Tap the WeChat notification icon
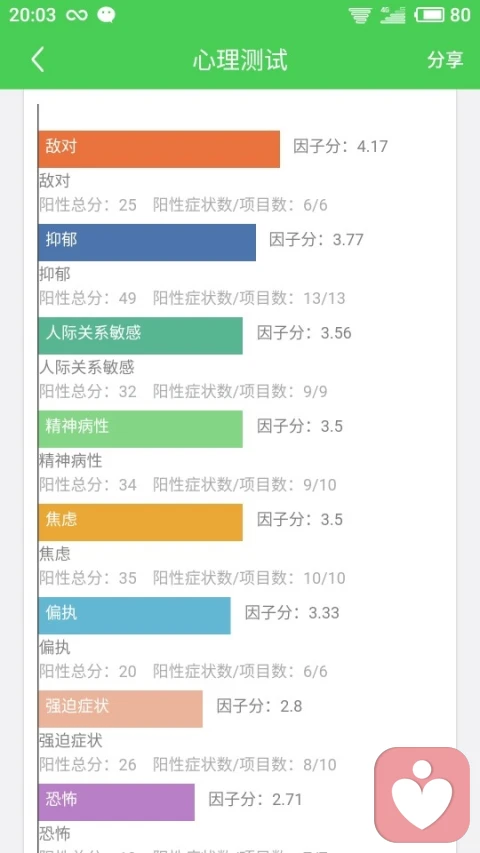The width and height of the screenshot is (480, 853). 106,15
